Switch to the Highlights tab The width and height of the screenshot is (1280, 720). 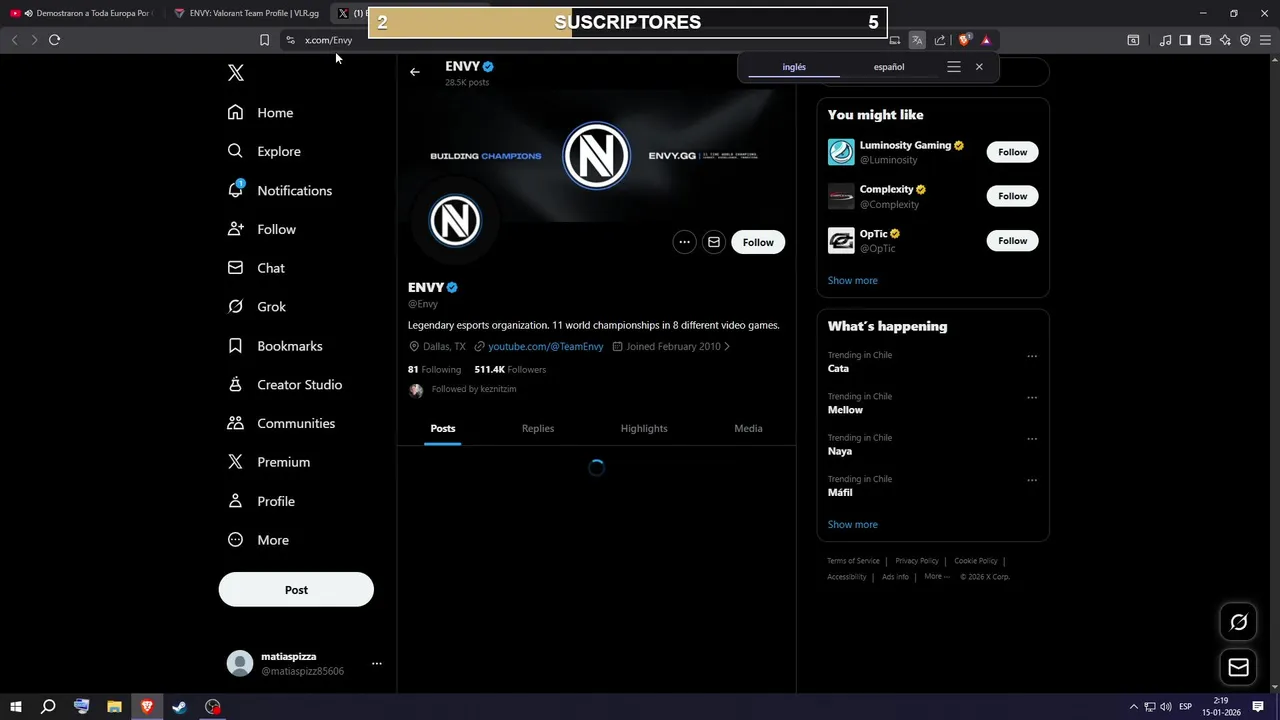click(x=644, y=428)
